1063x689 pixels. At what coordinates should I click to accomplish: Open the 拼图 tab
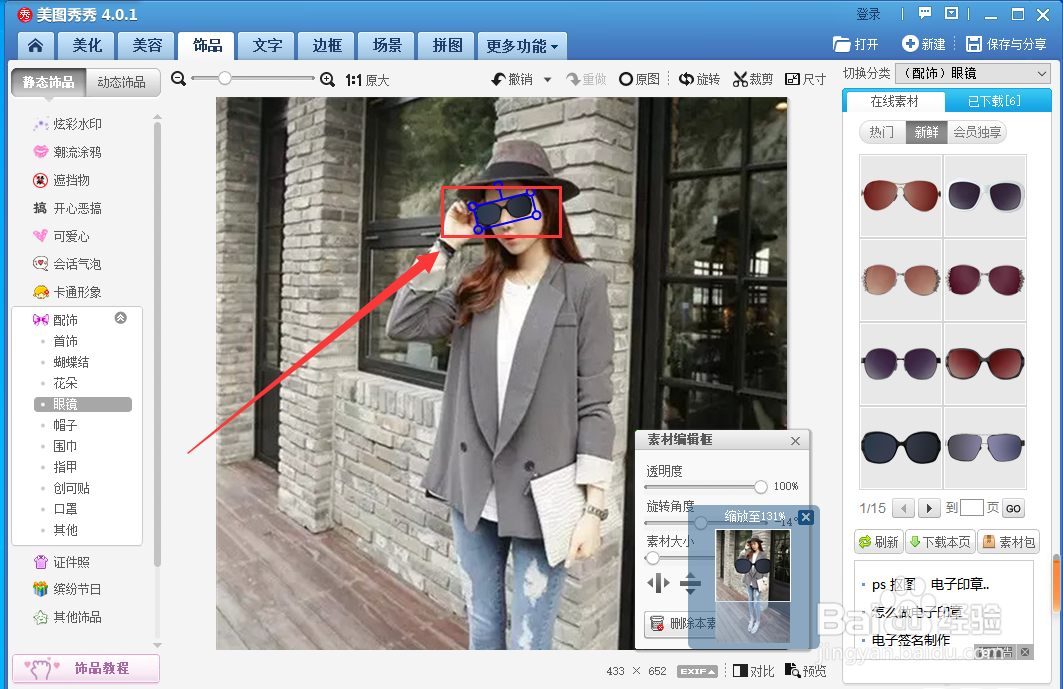coord(447,45)
